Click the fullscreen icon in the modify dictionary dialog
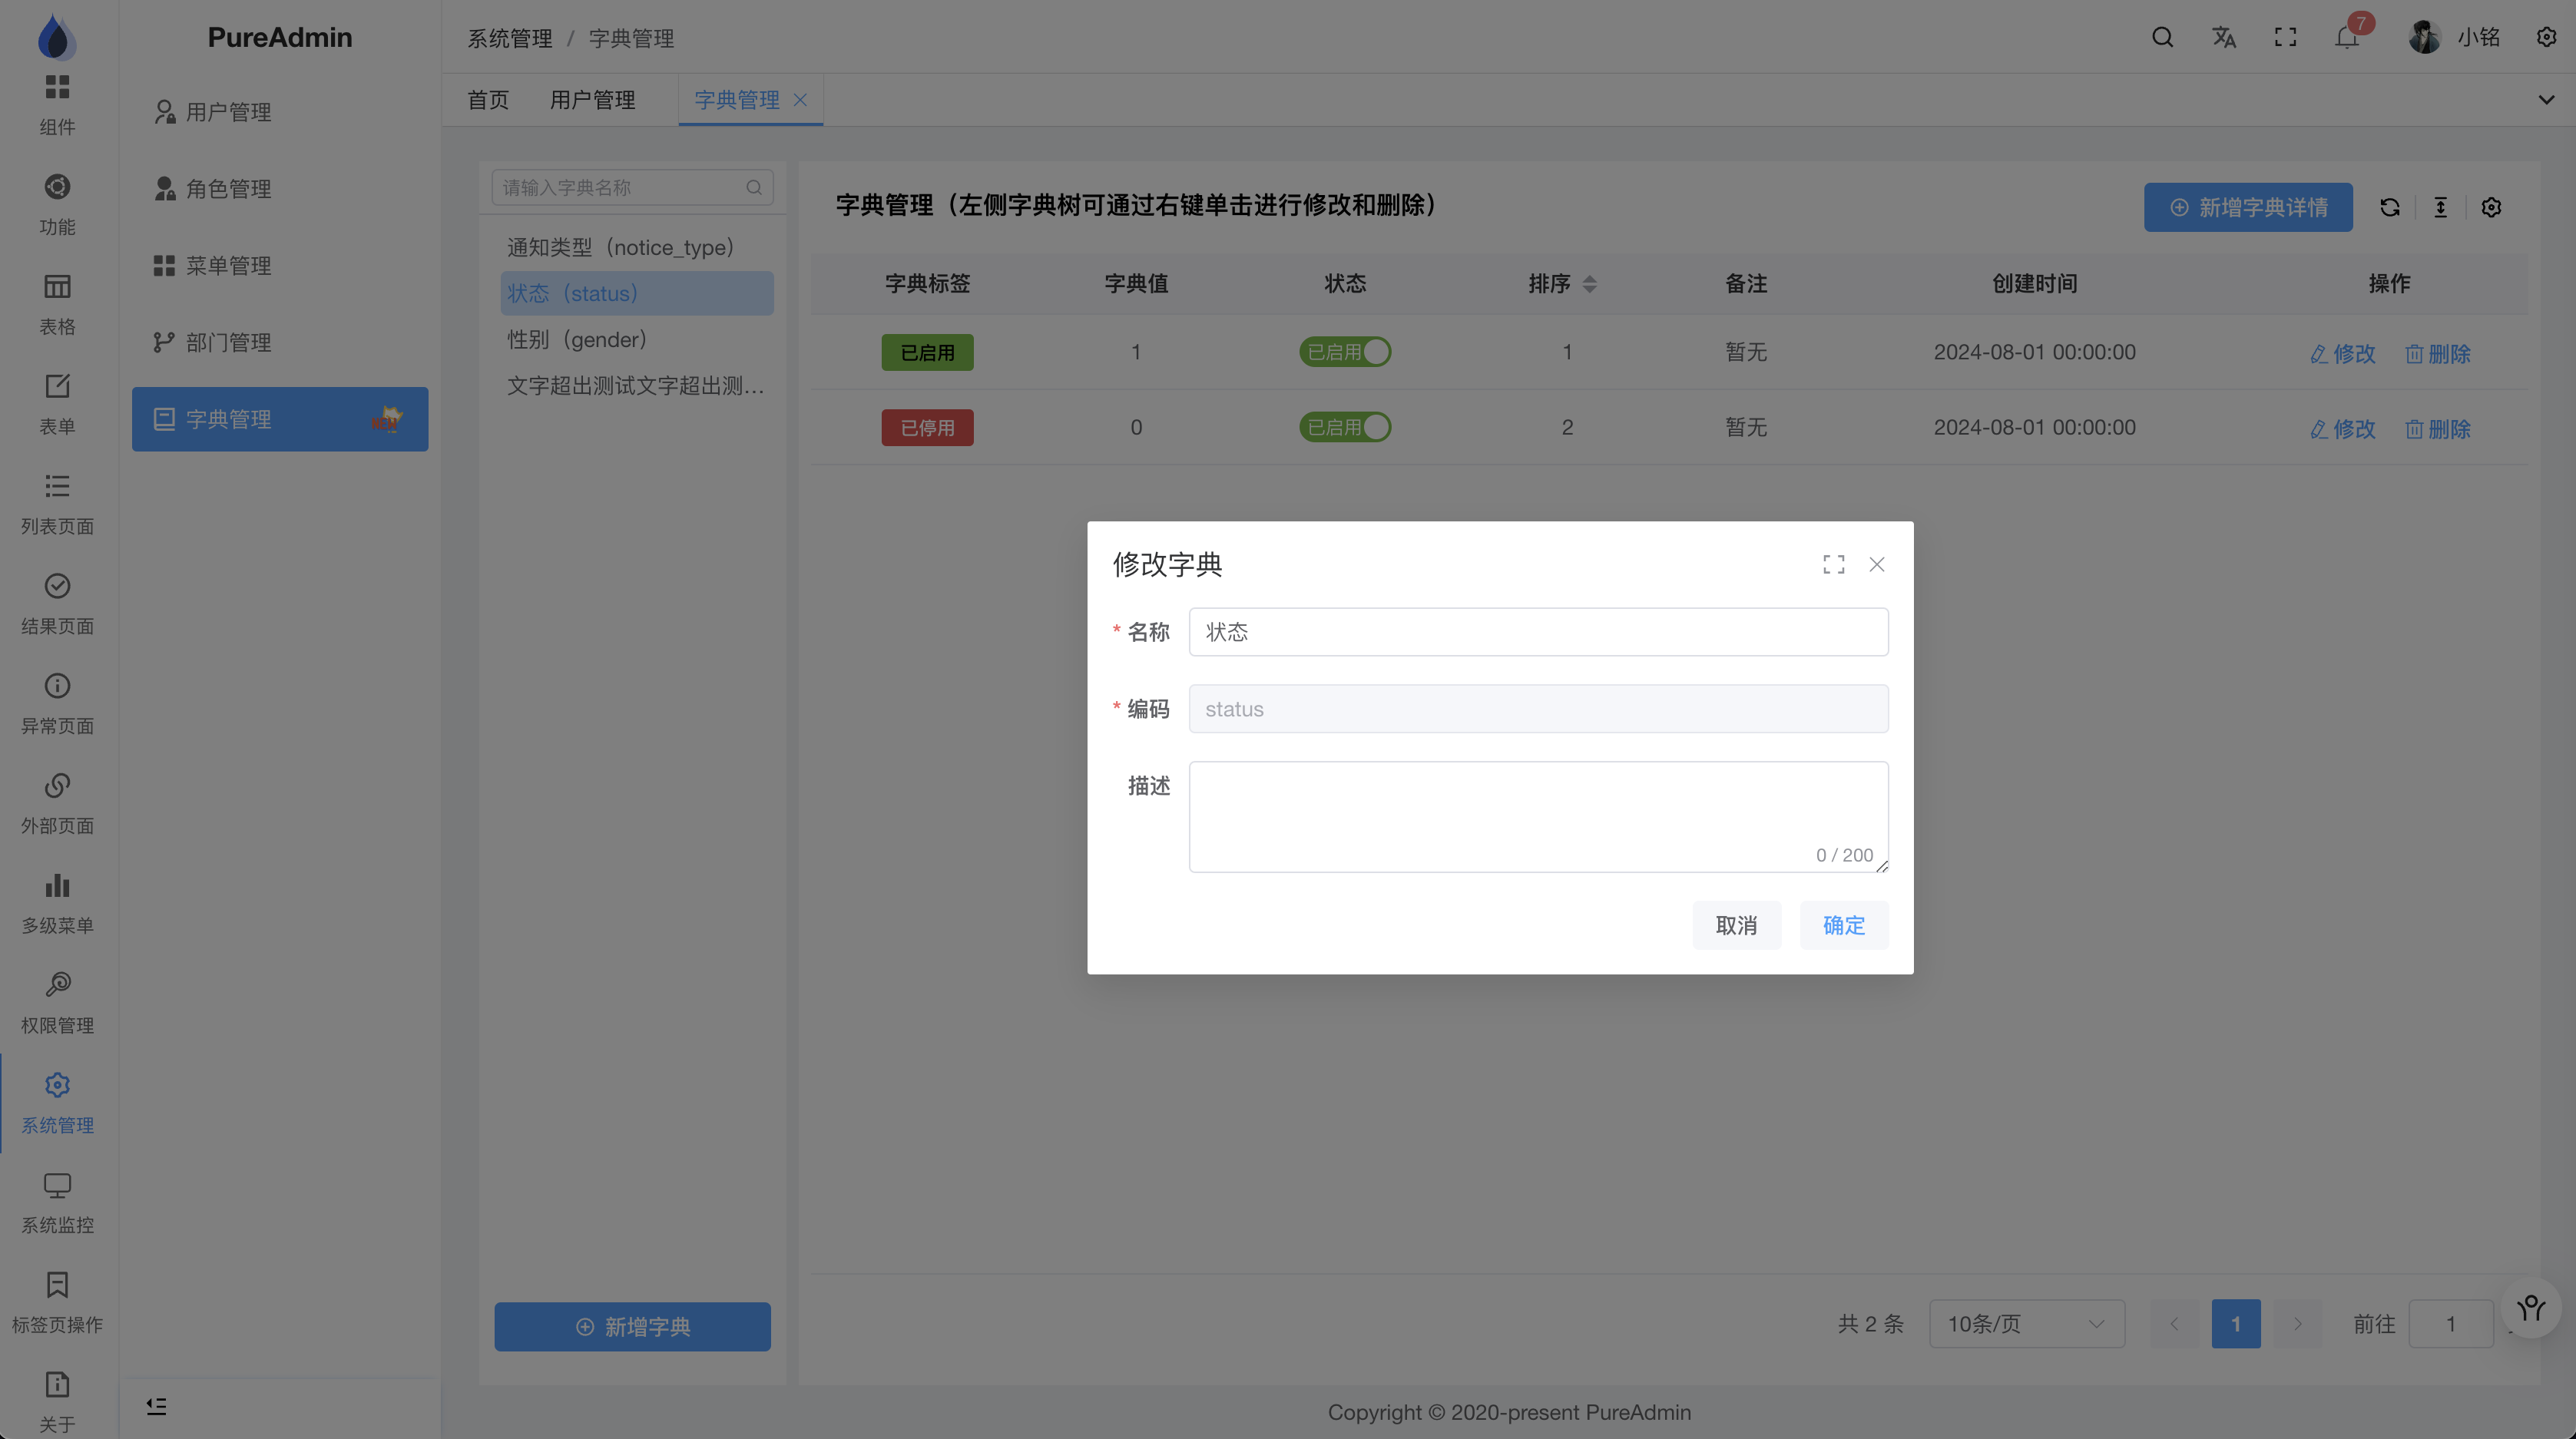Image resolution: width=2576 pixels, height=1439 pixels. pyautogui.click(x=1833, y=565)
